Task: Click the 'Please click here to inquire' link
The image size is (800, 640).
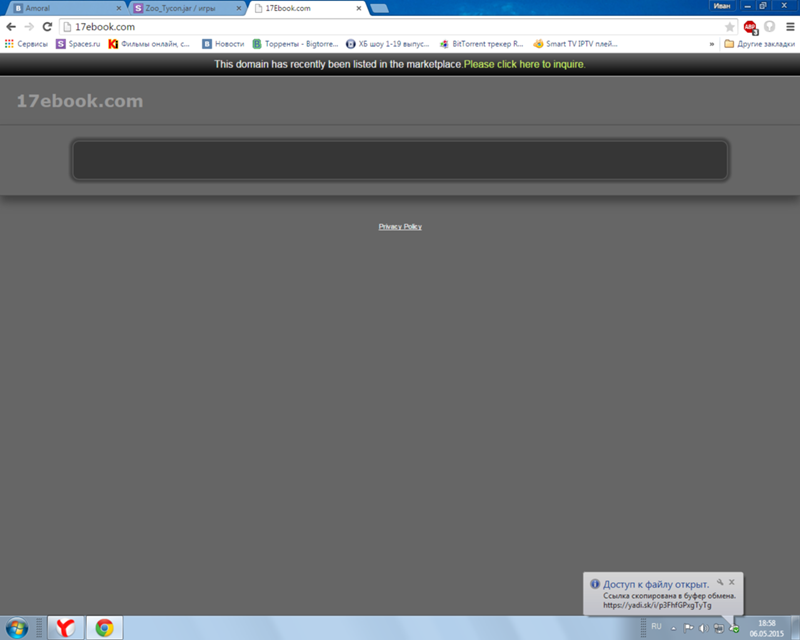Action: (x=524, y=64)
